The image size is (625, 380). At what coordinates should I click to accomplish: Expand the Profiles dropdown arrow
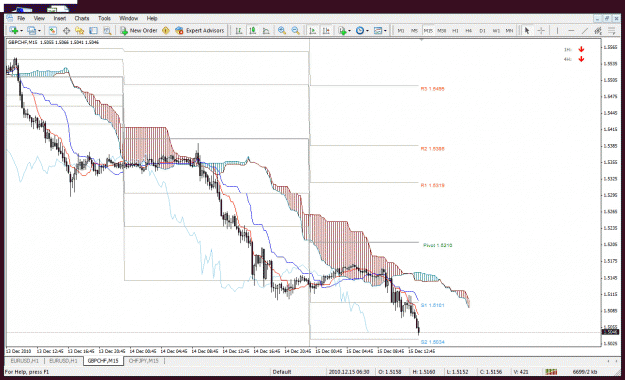click(x=39, y=31)
